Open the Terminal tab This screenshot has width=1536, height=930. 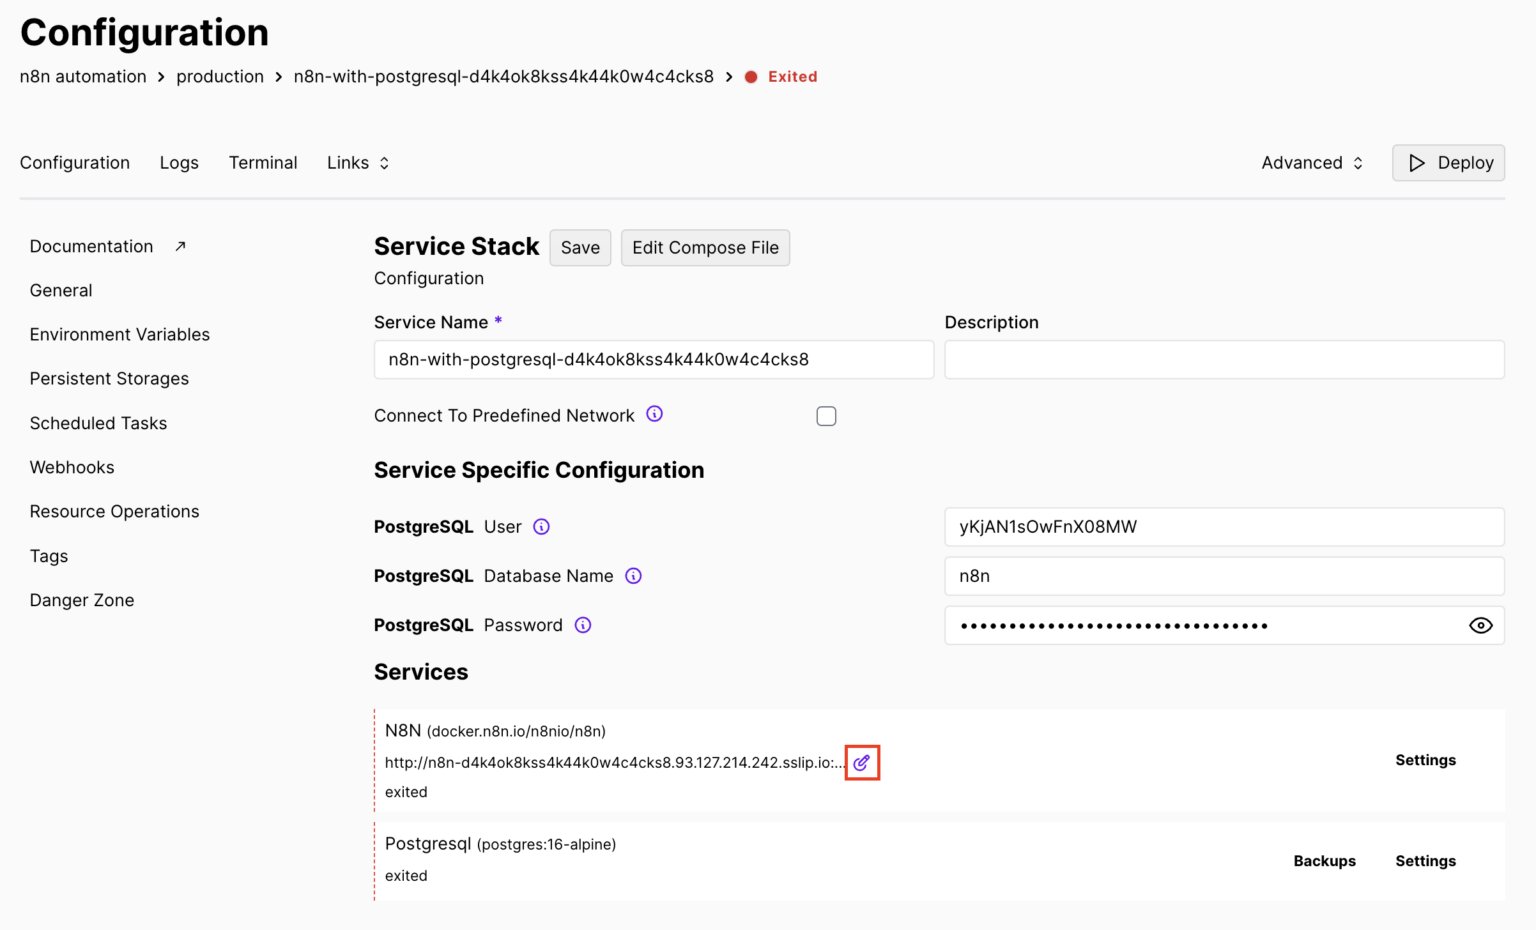coord(262,162)
